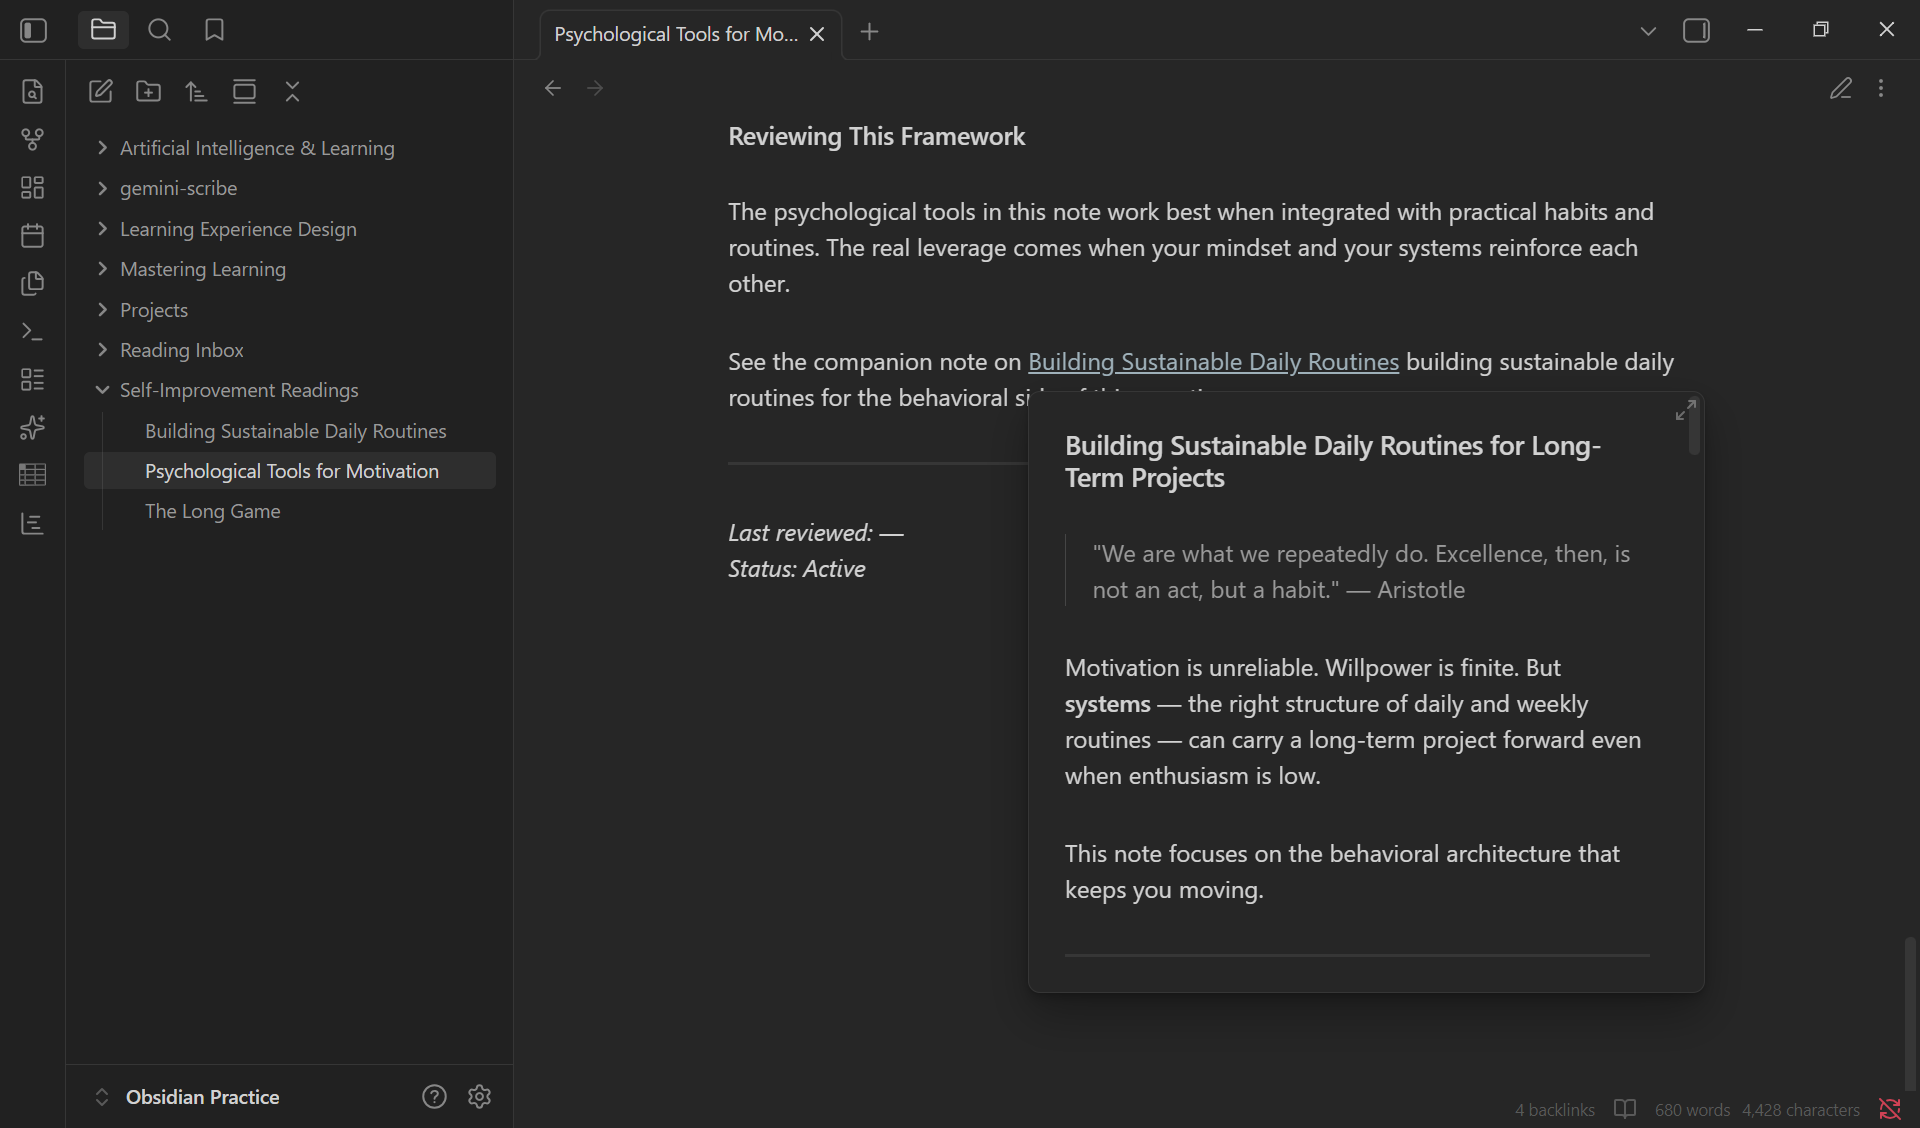Switch to editing view pencil icon
Viewport: 1920px width, 1128px height.
pyautogui.click(x=1840, y=88)
